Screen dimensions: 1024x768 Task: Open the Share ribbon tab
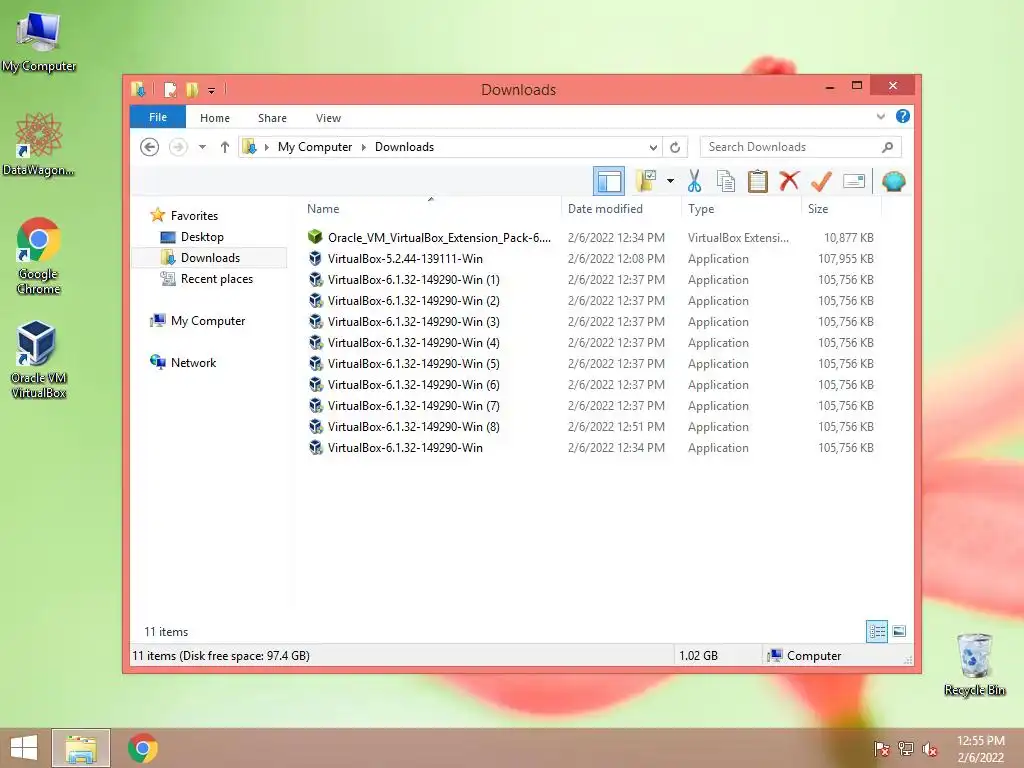(x=272, y=118)
